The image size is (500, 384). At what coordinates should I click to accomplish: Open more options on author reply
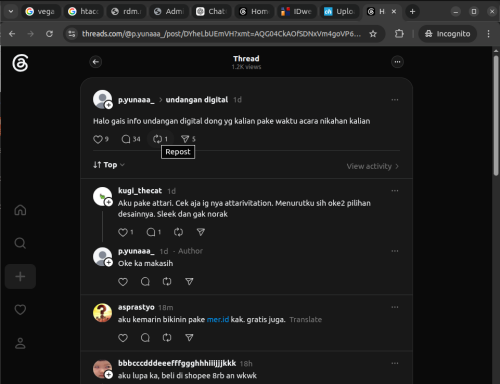[395, 251]
